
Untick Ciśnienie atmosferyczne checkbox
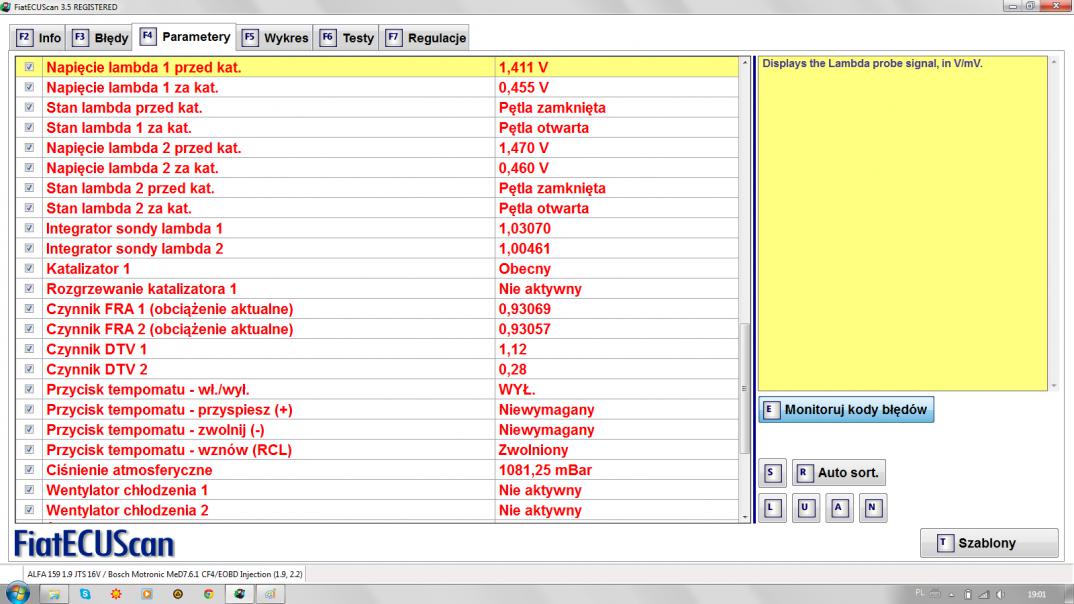tap(28, 471)
